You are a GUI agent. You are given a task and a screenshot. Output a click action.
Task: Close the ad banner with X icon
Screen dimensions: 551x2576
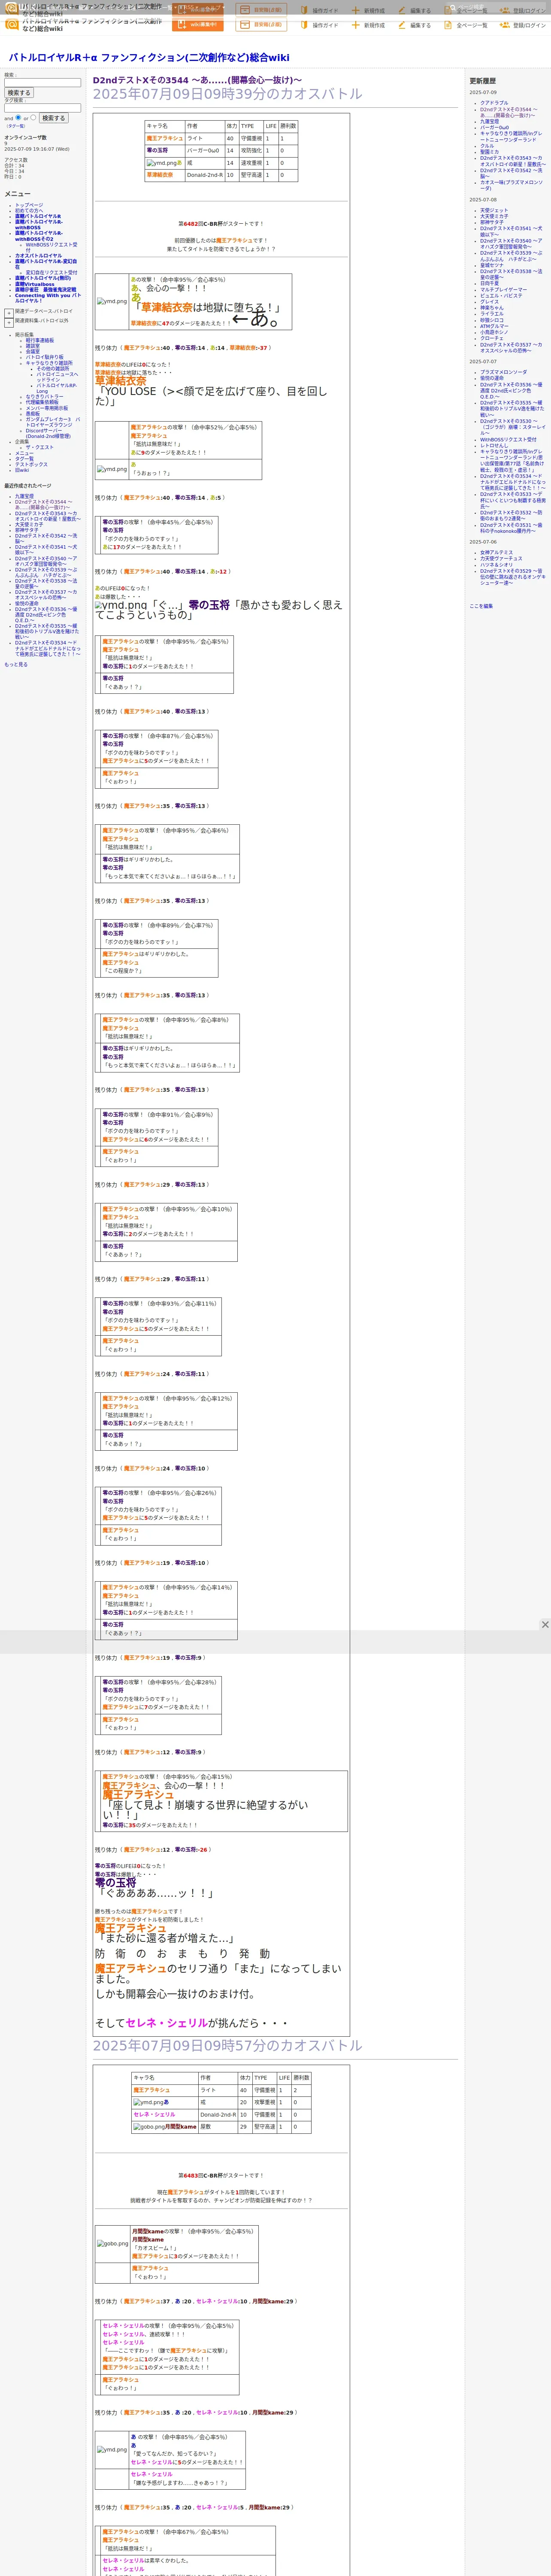coord(545,1625)
